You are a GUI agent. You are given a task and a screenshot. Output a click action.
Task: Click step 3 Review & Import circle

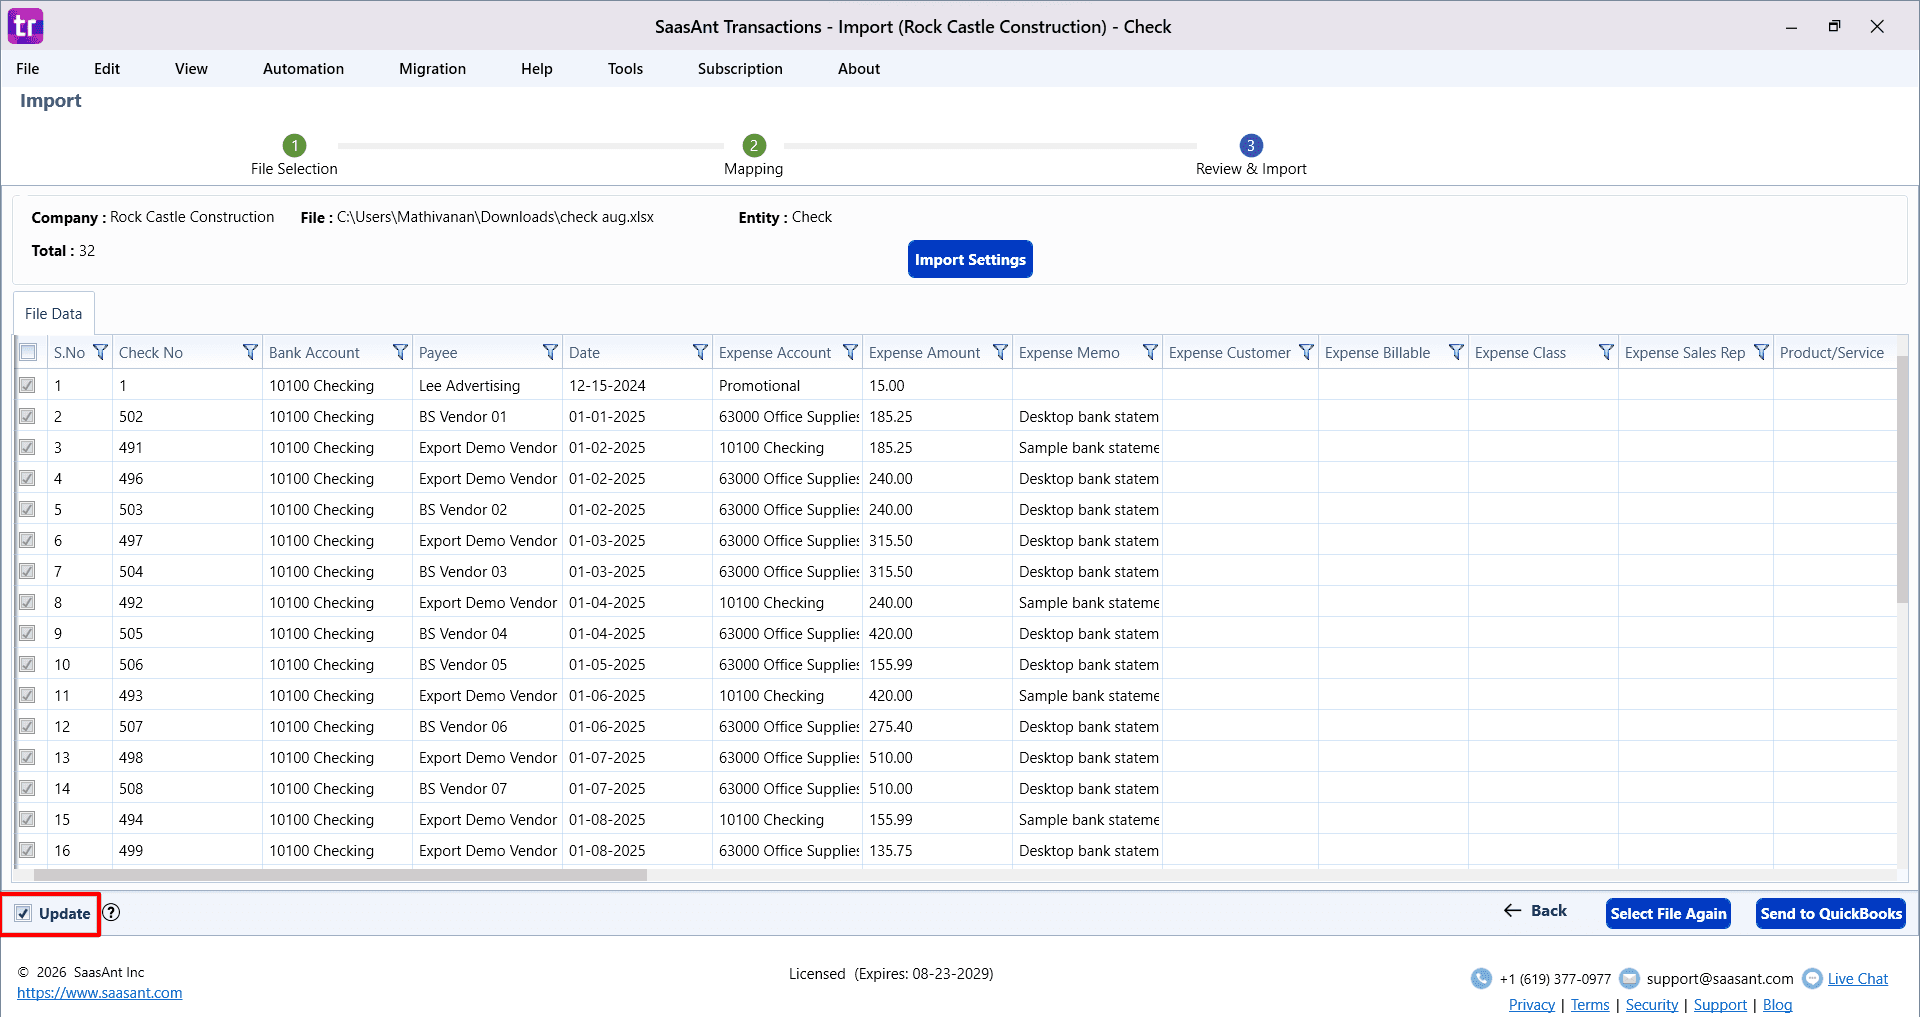pyautogui.click(x=1250, y=145)
